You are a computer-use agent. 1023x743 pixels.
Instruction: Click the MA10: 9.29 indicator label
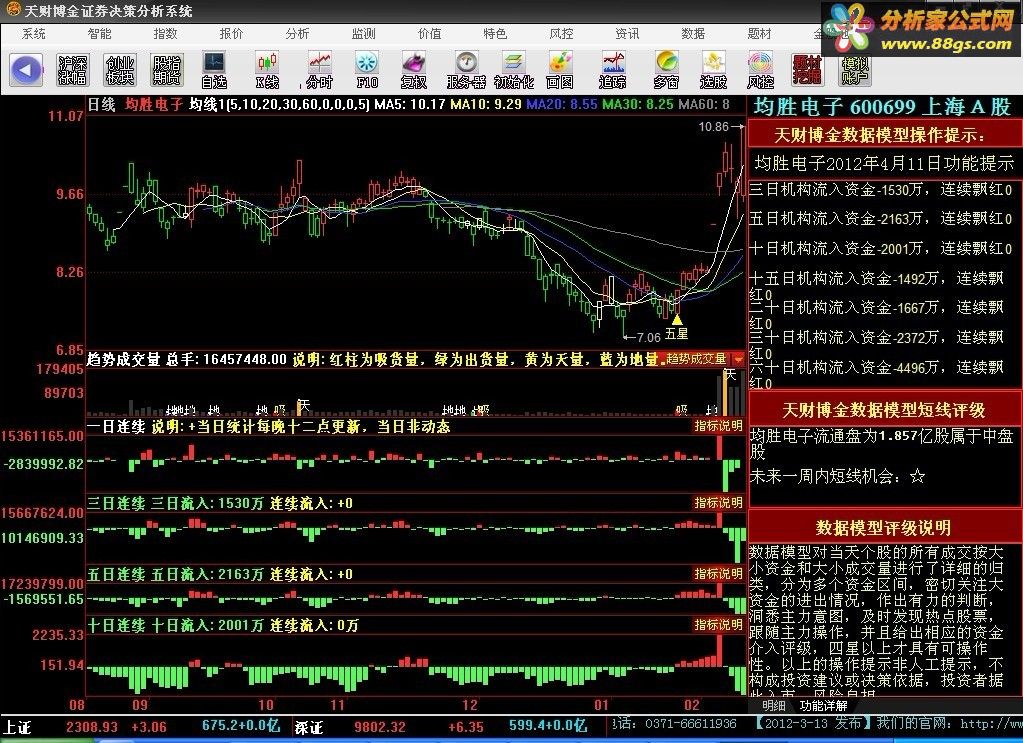coord(486,104)
